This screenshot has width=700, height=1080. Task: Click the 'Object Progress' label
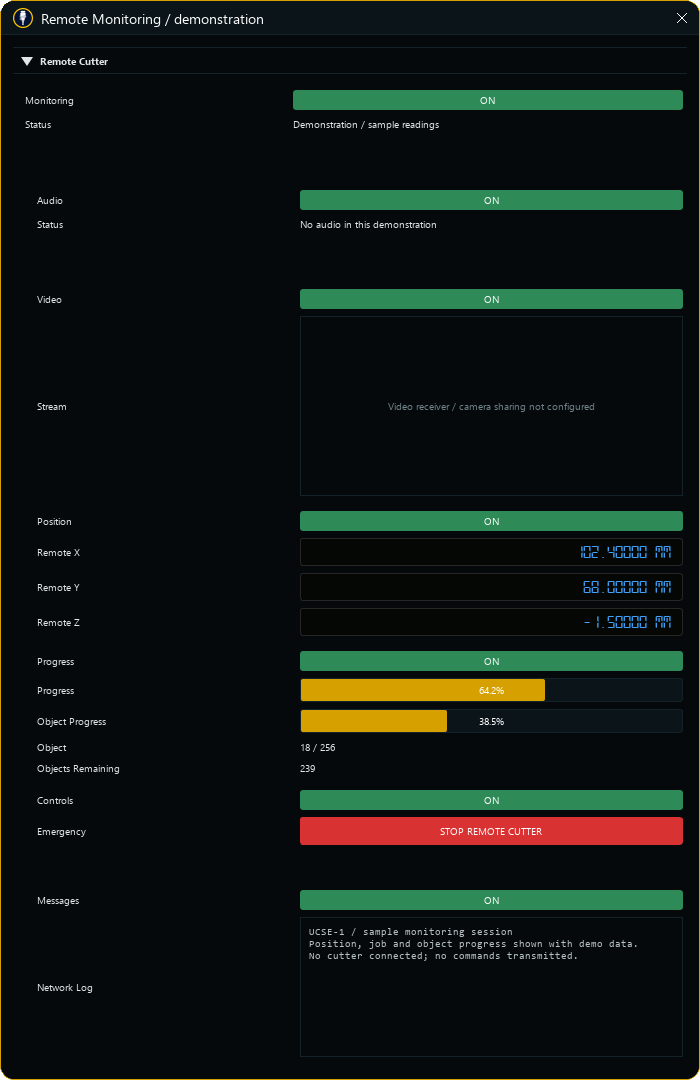pos(72,722)
